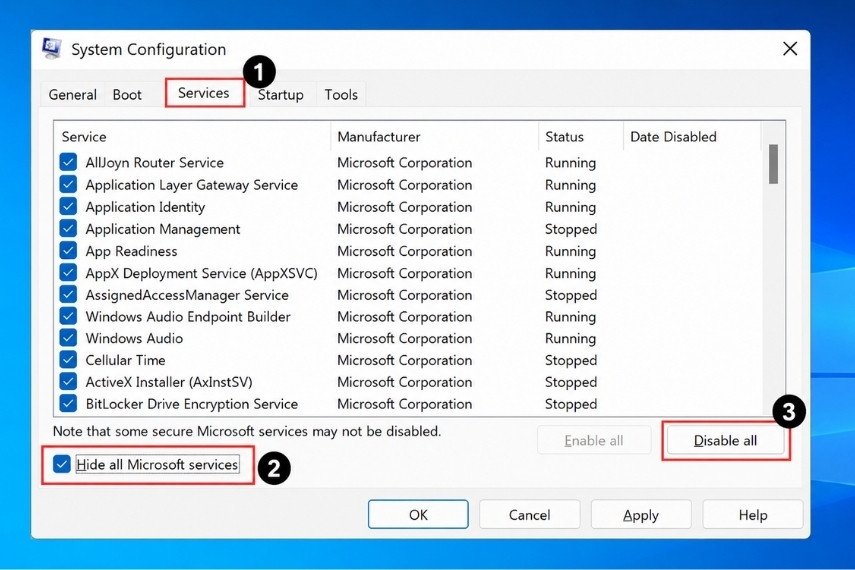Select the Application Layer Gateway Service name
855x570 pixels.
click(x=191, y=185)
